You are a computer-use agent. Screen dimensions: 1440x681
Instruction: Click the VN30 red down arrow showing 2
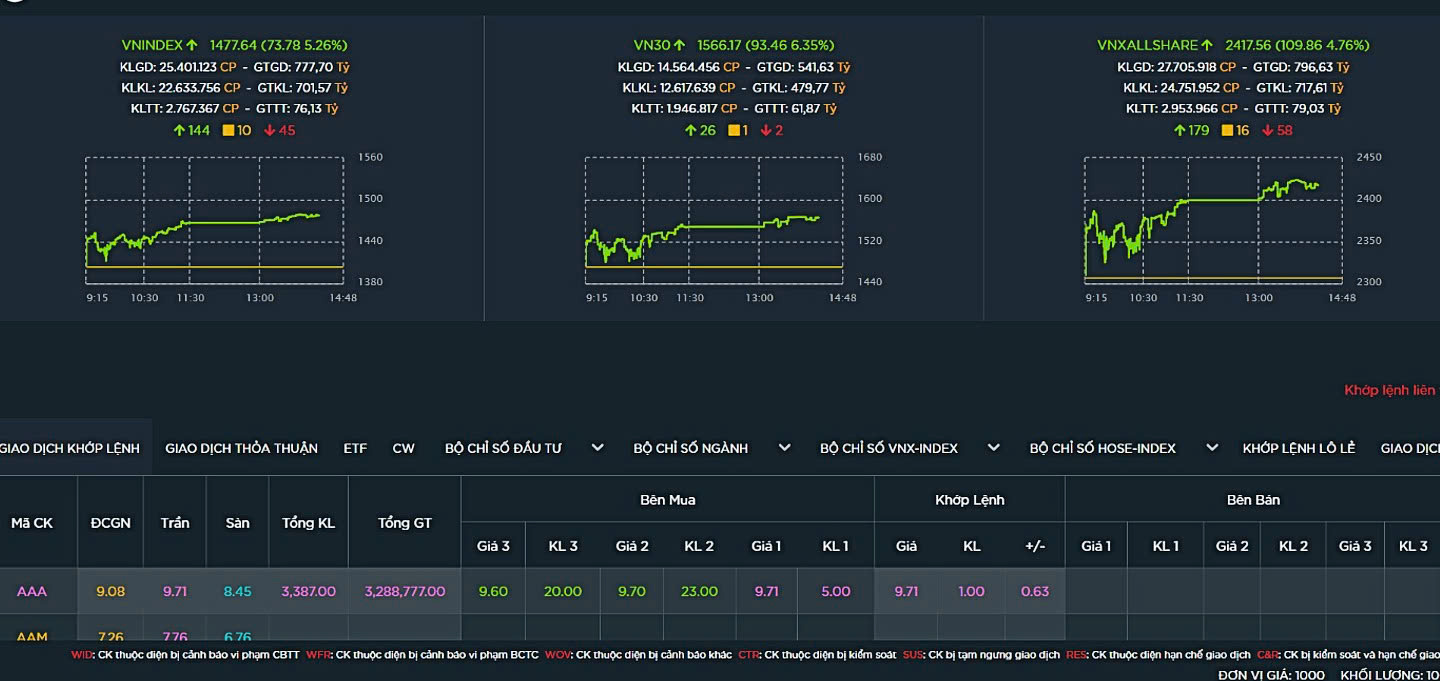765,130
